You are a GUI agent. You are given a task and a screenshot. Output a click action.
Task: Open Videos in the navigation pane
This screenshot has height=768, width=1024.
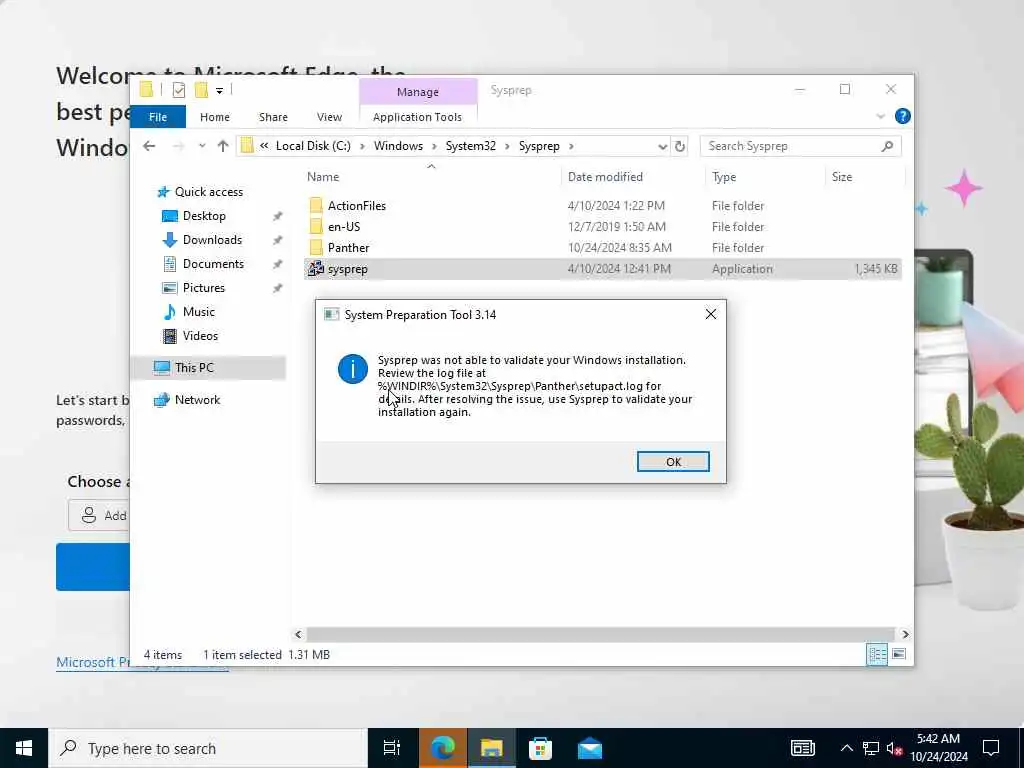[x=200, y=336]
